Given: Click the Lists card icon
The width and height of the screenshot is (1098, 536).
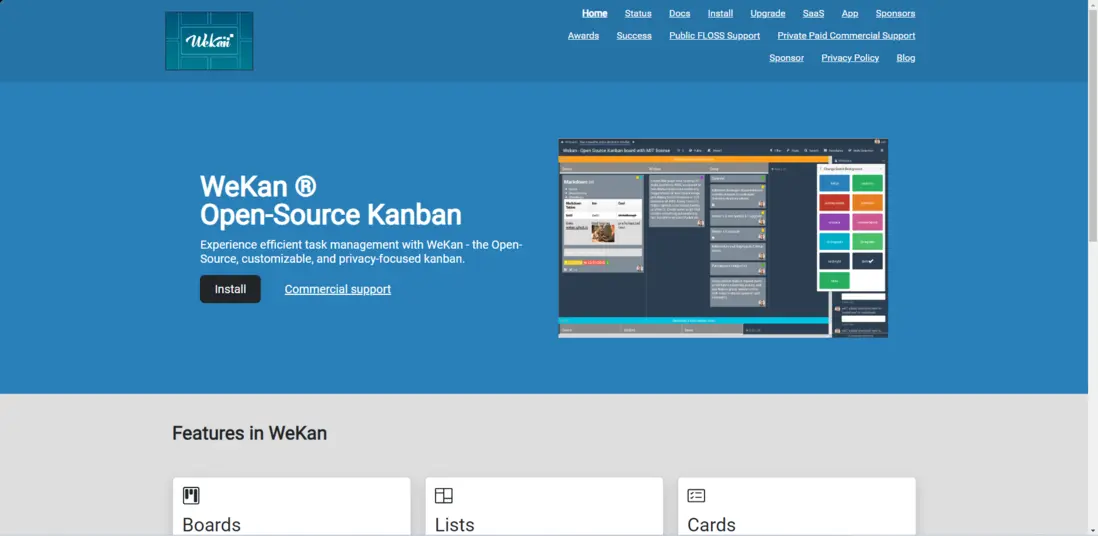Looking at the screenshot, I should pos(444,495).
